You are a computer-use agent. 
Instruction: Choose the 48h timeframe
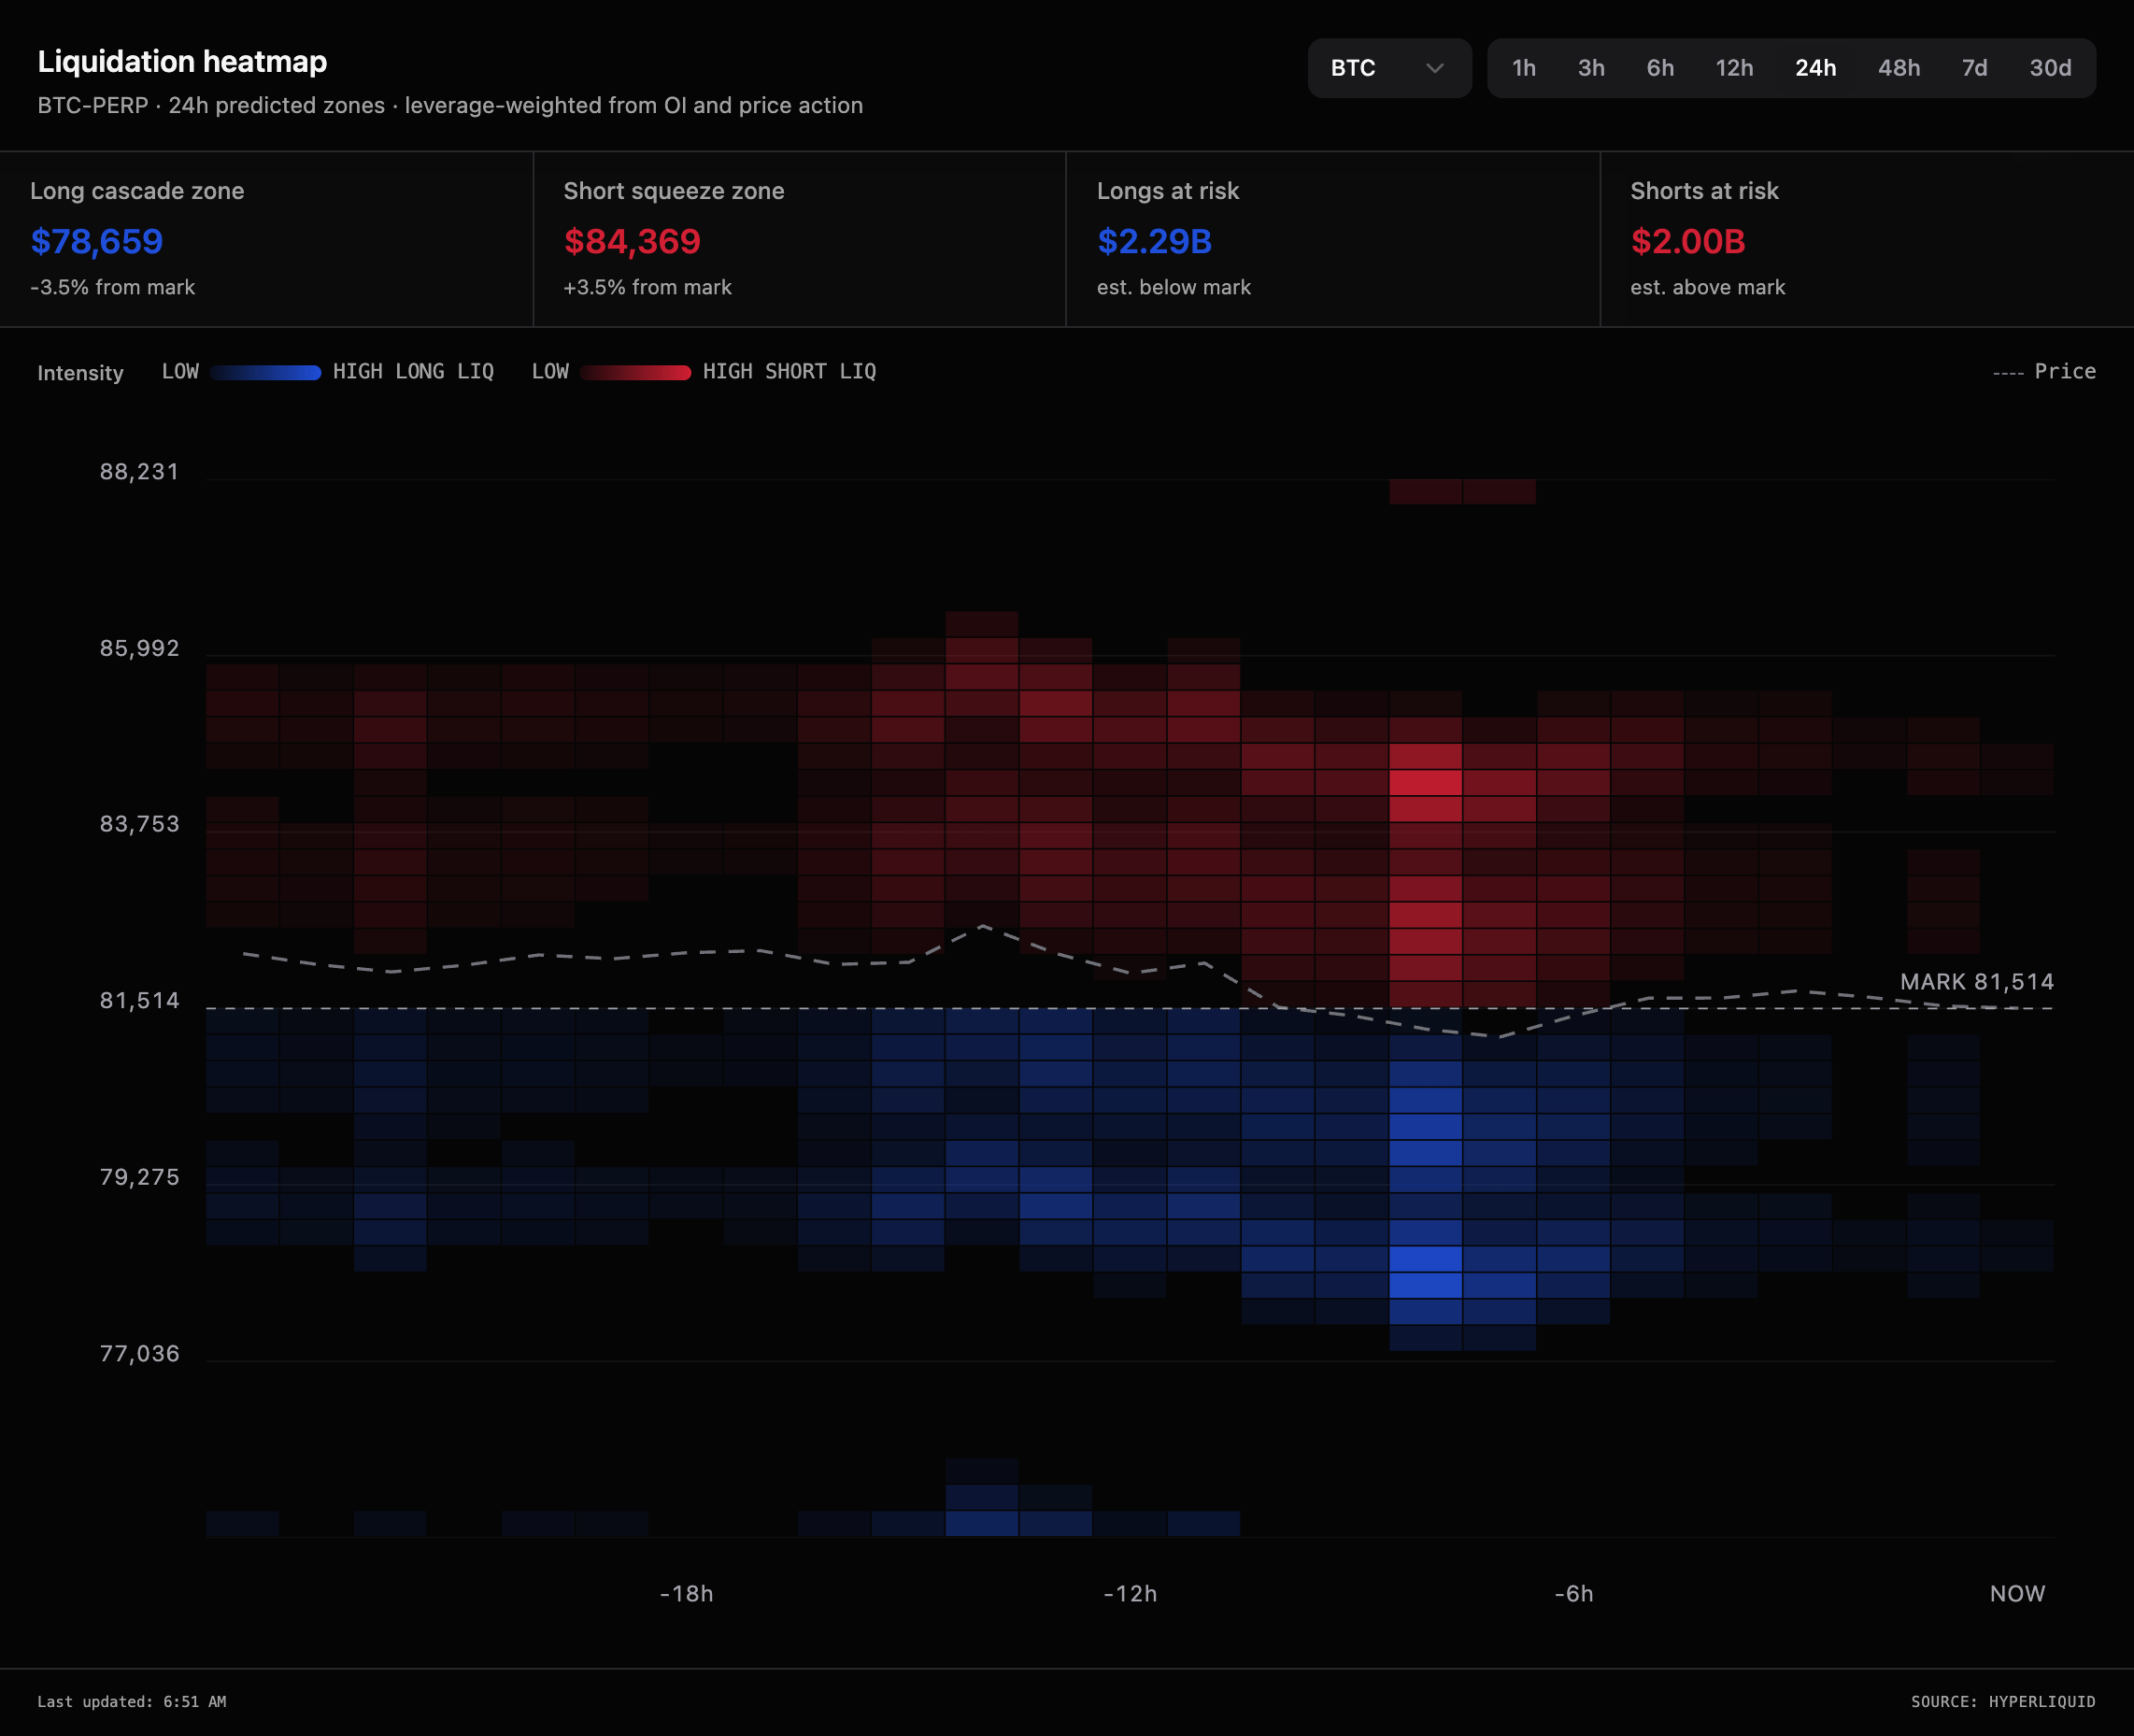point(1898,68)
